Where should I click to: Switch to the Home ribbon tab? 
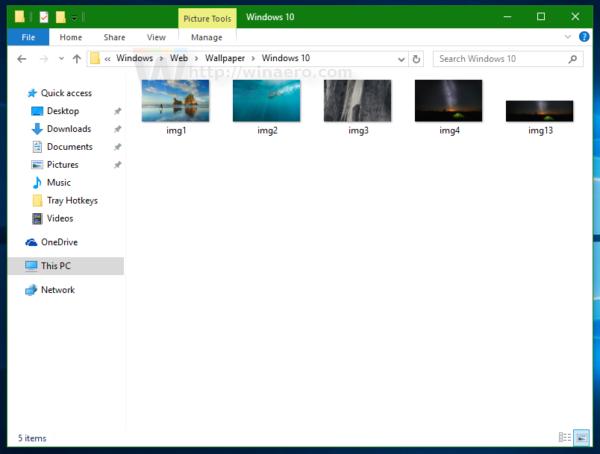coord(71,37)
